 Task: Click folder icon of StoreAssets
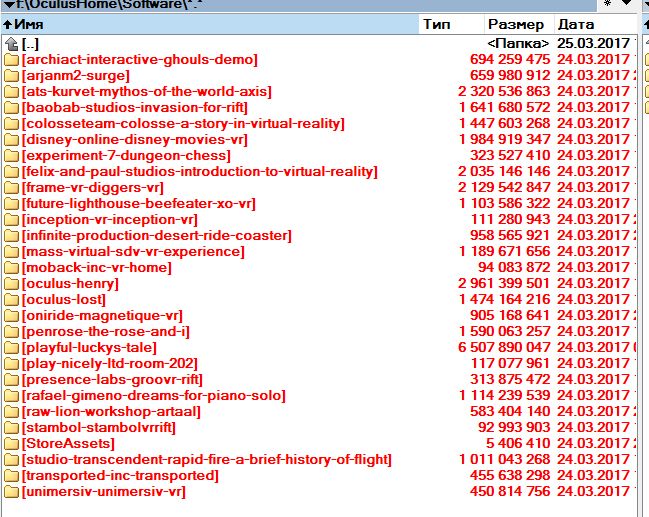[12, 444]
